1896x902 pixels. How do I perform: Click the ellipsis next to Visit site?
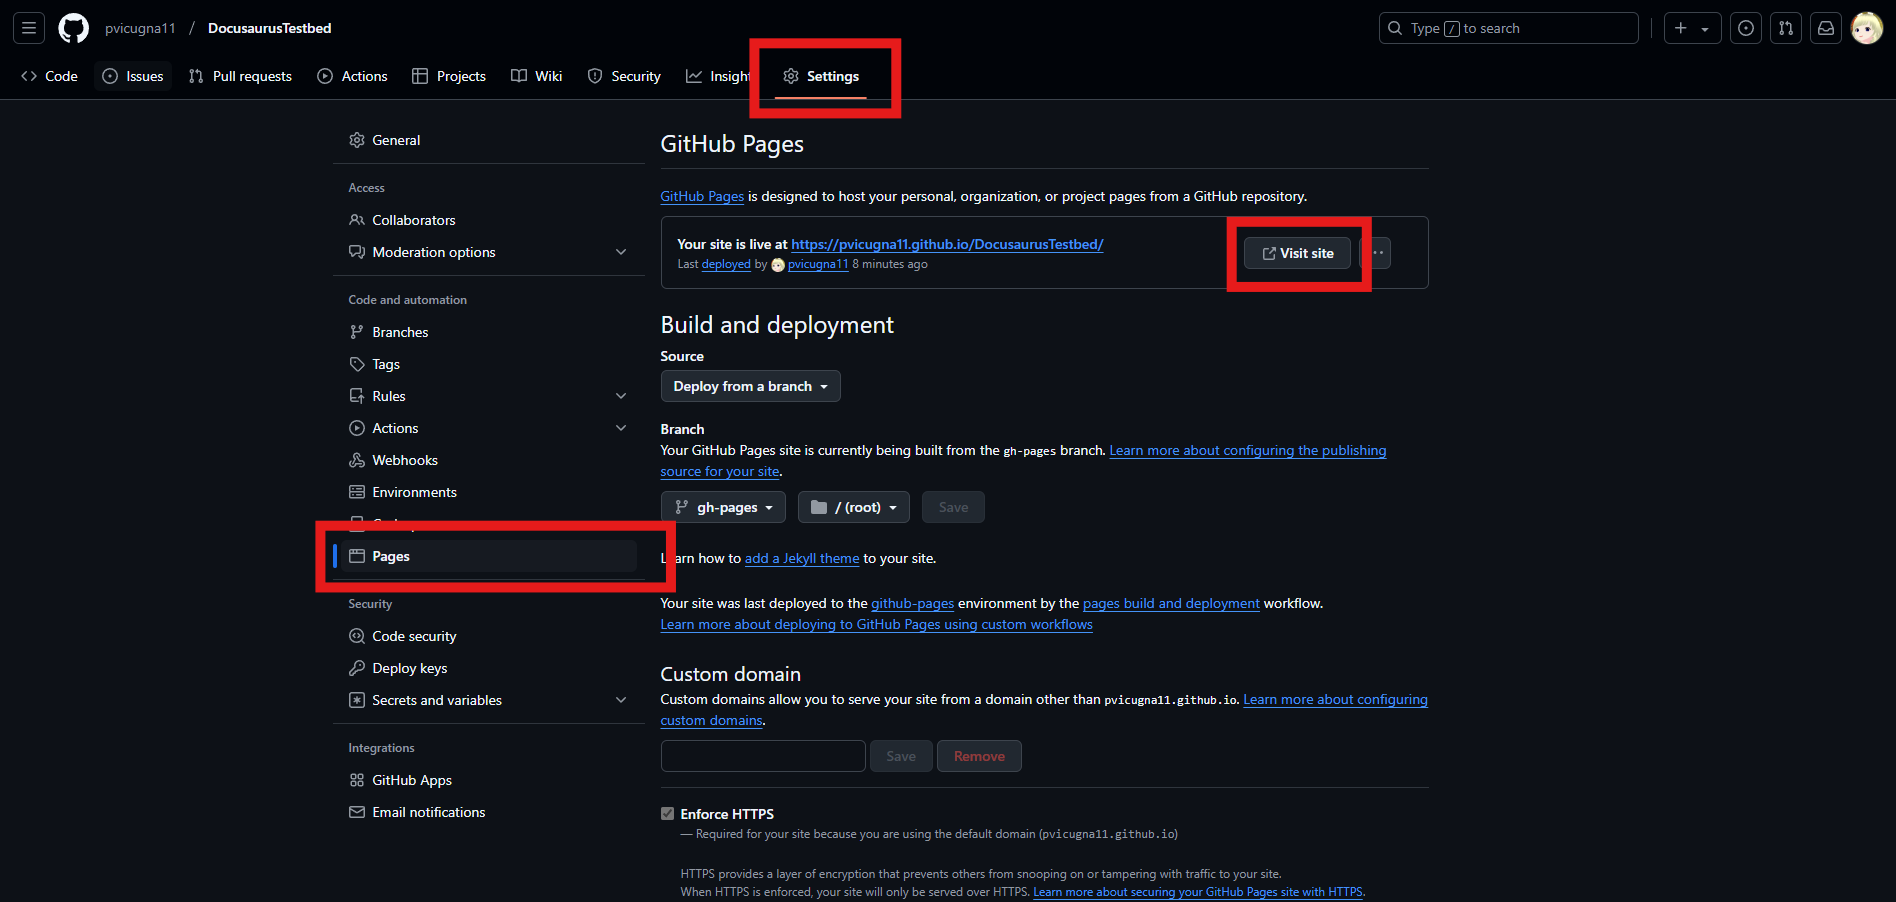point(1377,253)
